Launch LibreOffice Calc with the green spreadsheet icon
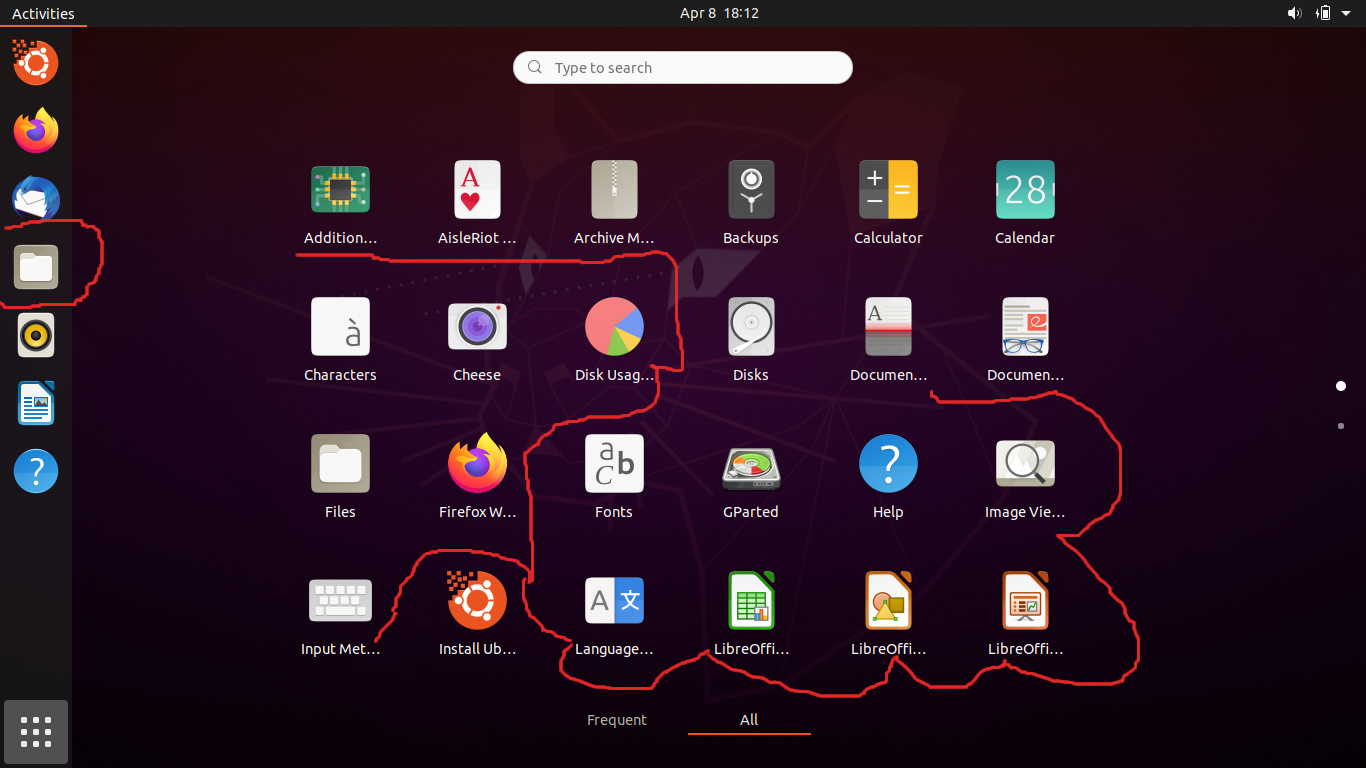Image resolution: width=1366 pixels, height=768 pixels. point(751,601)
